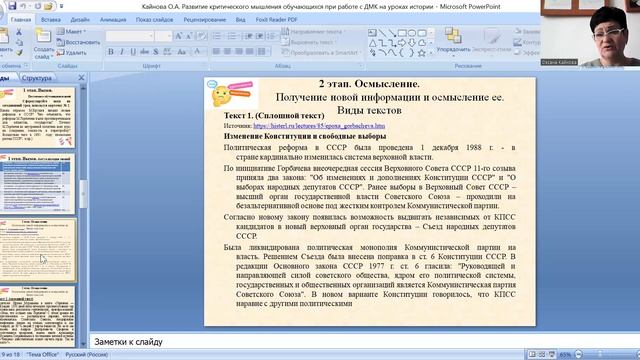Open Выровнять текст align text dropdown
This screenshot has height=360, width=640.
pos(309,42)
